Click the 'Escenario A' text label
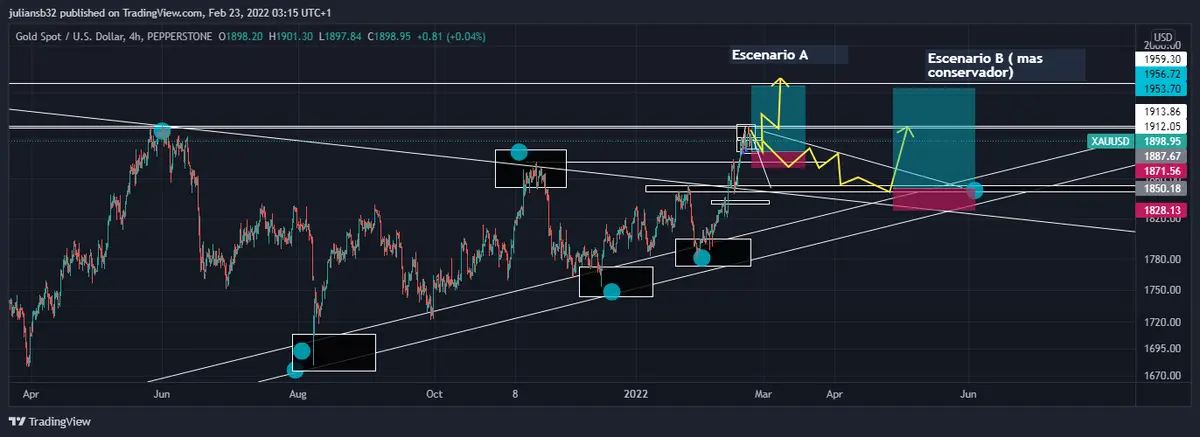The image size is (1200, 437). 770,56
